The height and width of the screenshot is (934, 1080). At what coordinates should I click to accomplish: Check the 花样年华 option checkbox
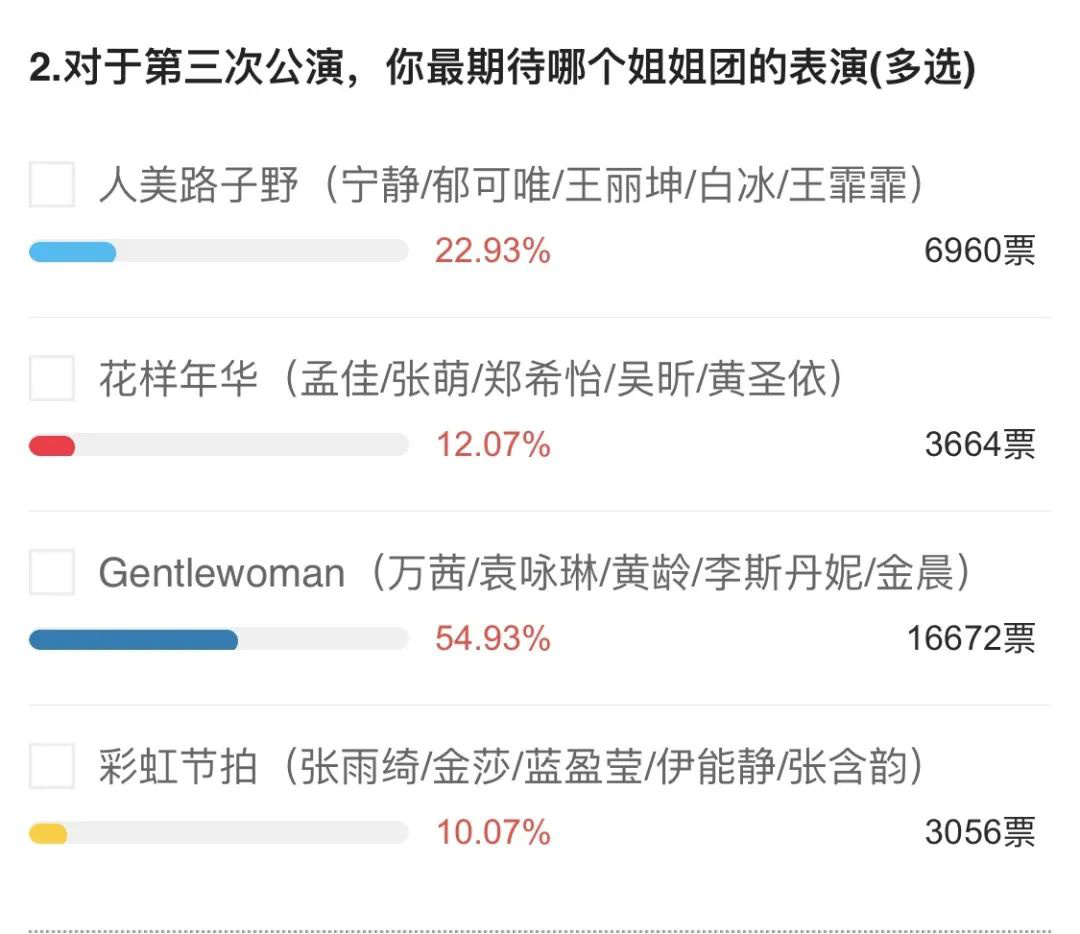pyautogui.click(x=52, y=378)
